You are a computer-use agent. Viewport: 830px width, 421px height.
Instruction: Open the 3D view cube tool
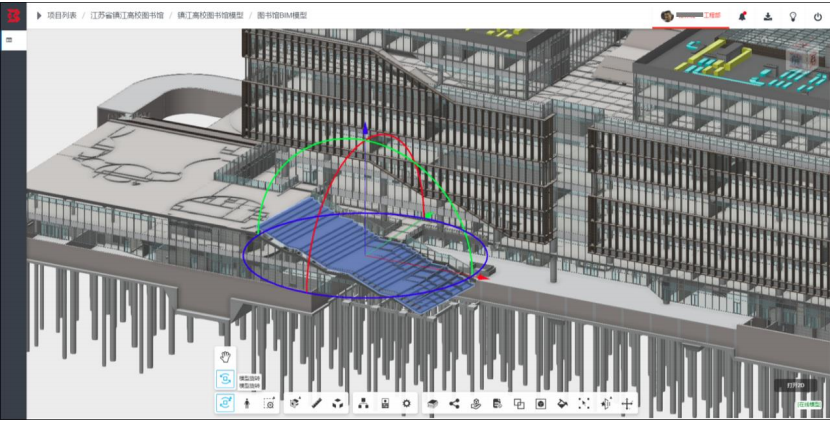click(x=295, y=404)
